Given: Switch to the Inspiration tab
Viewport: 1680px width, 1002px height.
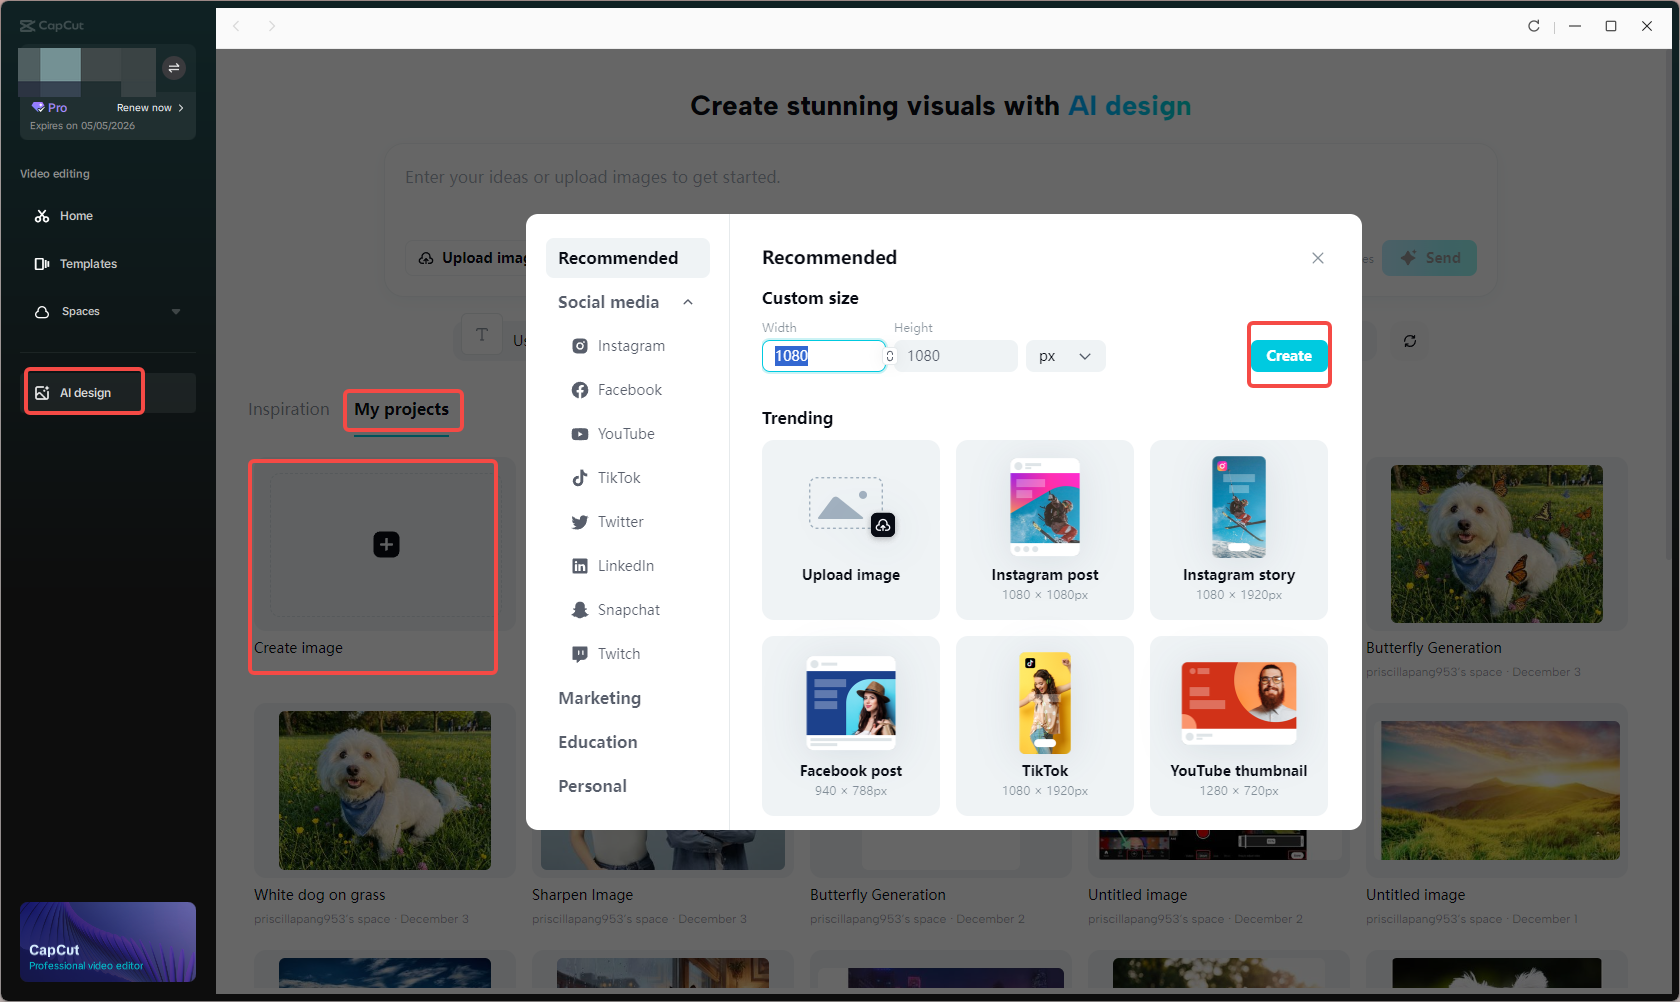Looking at the screenshot, I should (288, 409).
